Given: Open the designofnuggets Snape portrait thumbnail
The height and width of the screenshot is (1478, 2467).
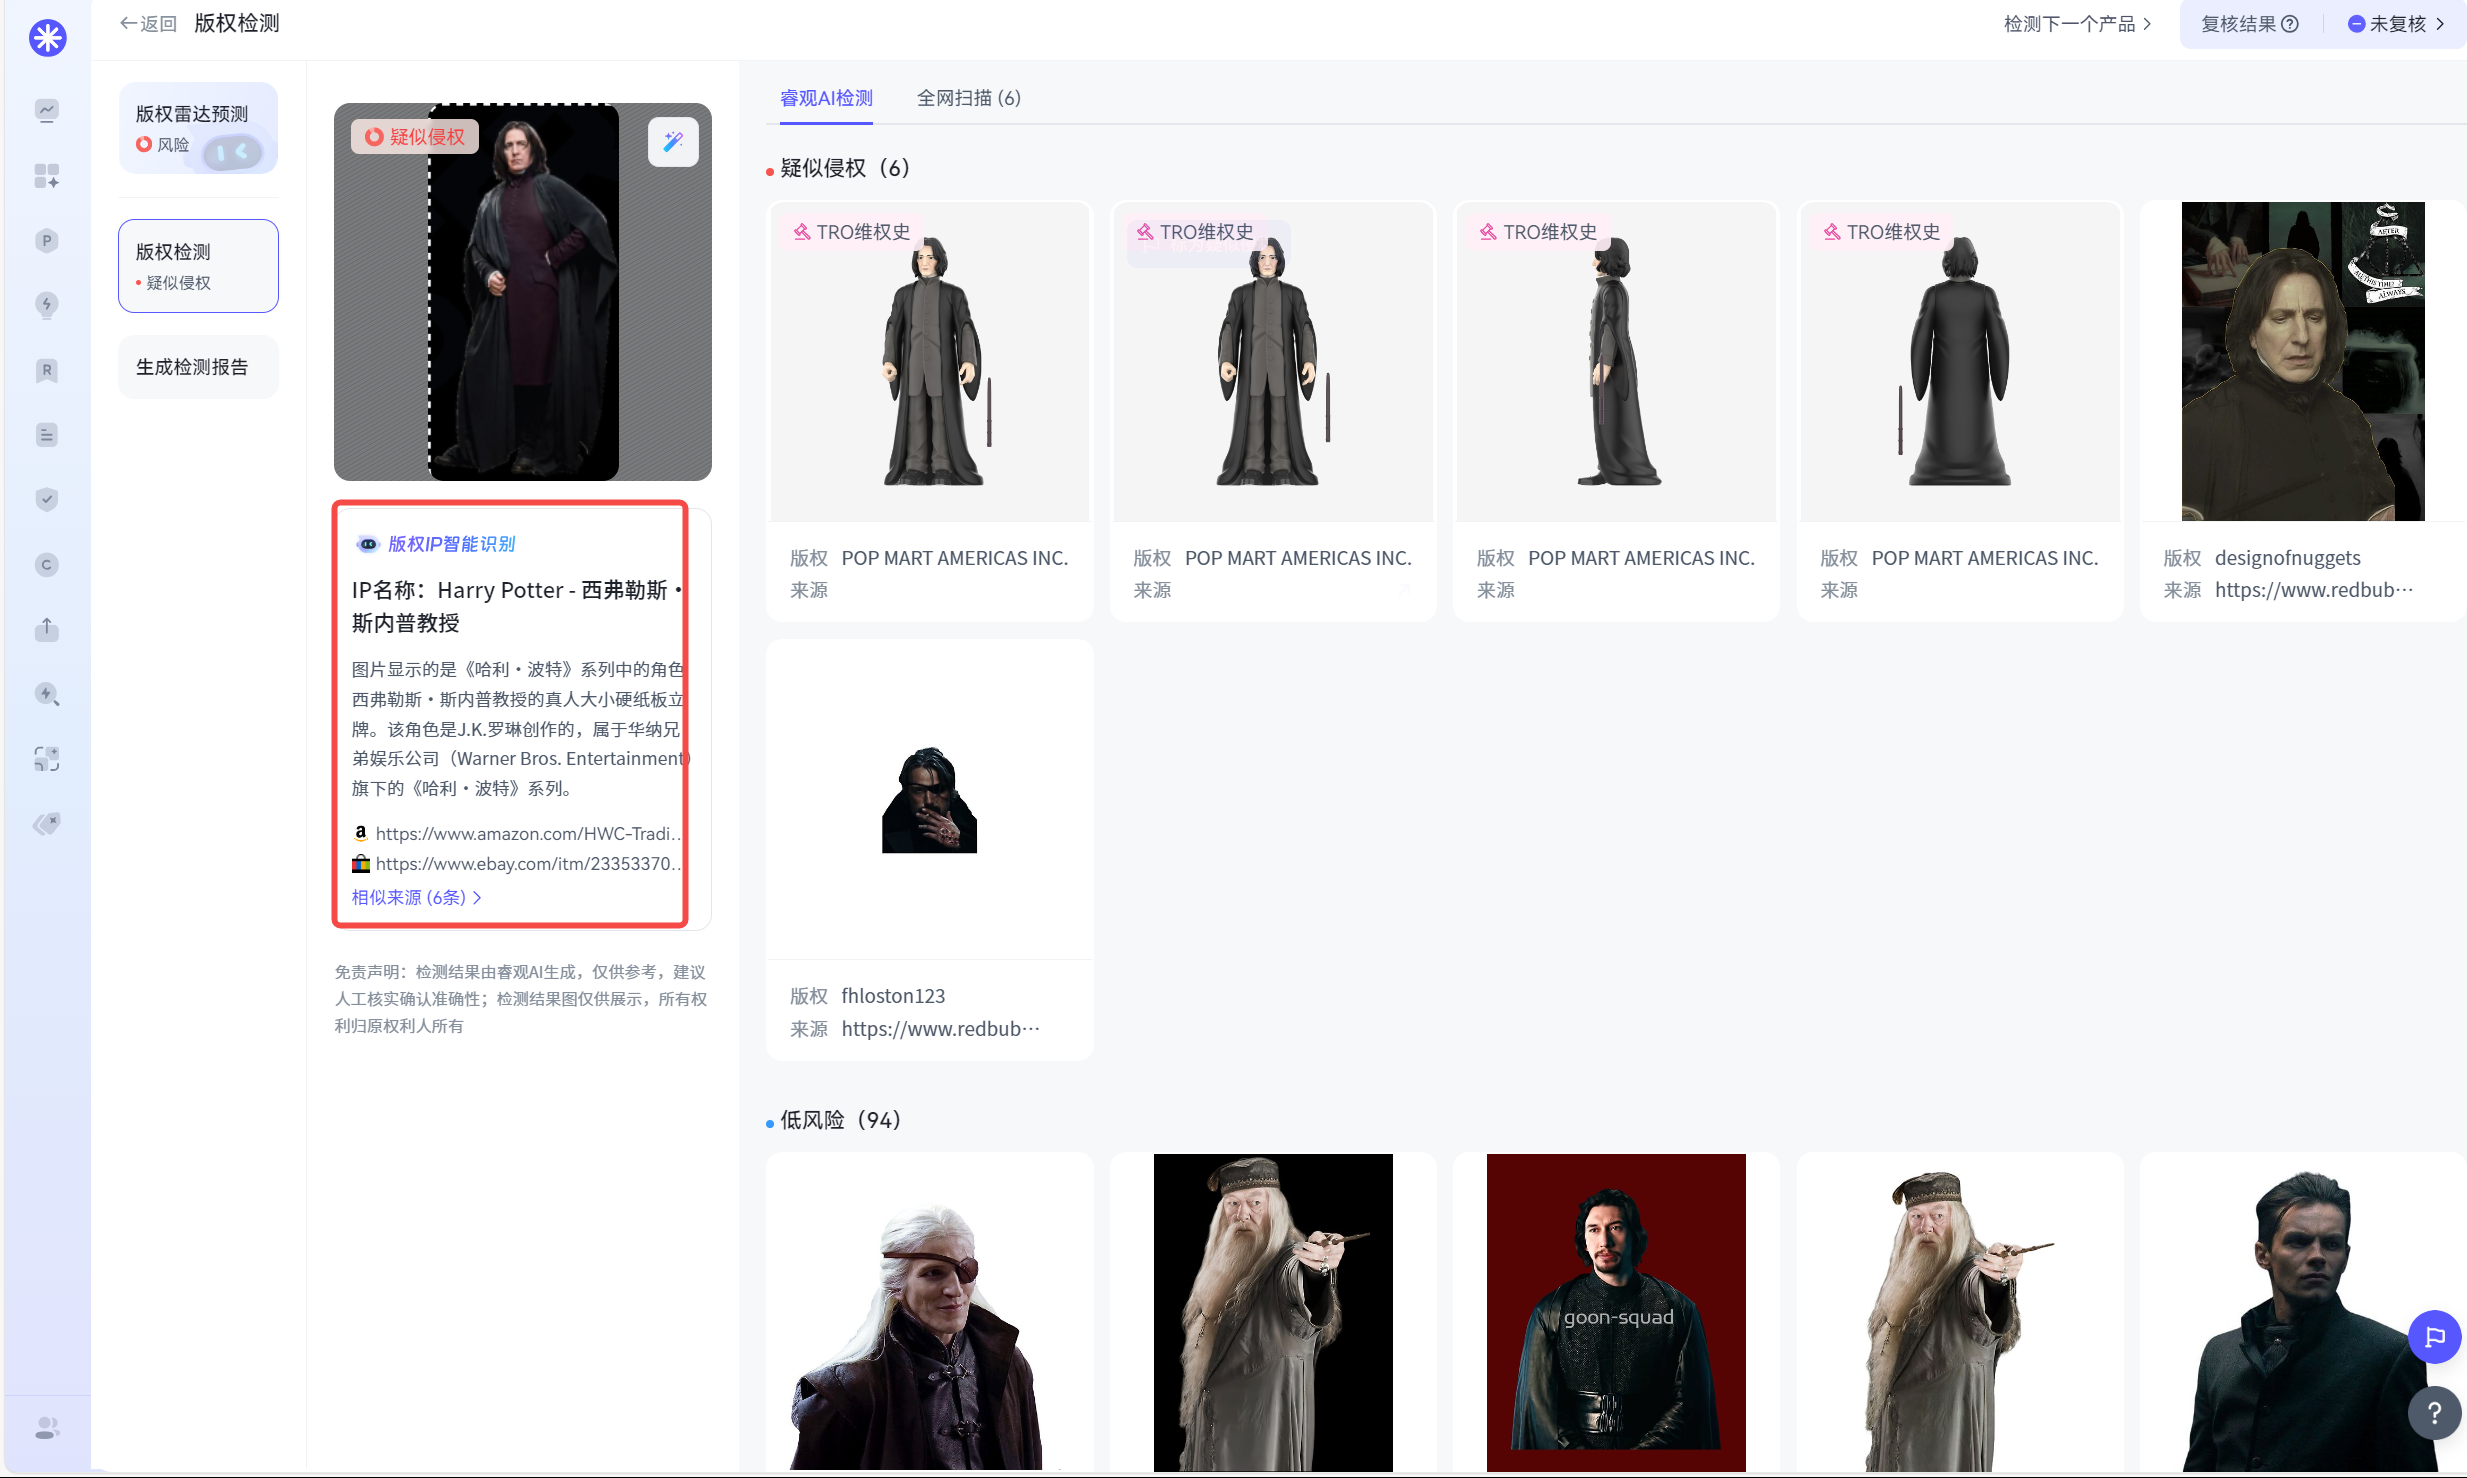Looking at the screenshot, I should coord(2302,362).
